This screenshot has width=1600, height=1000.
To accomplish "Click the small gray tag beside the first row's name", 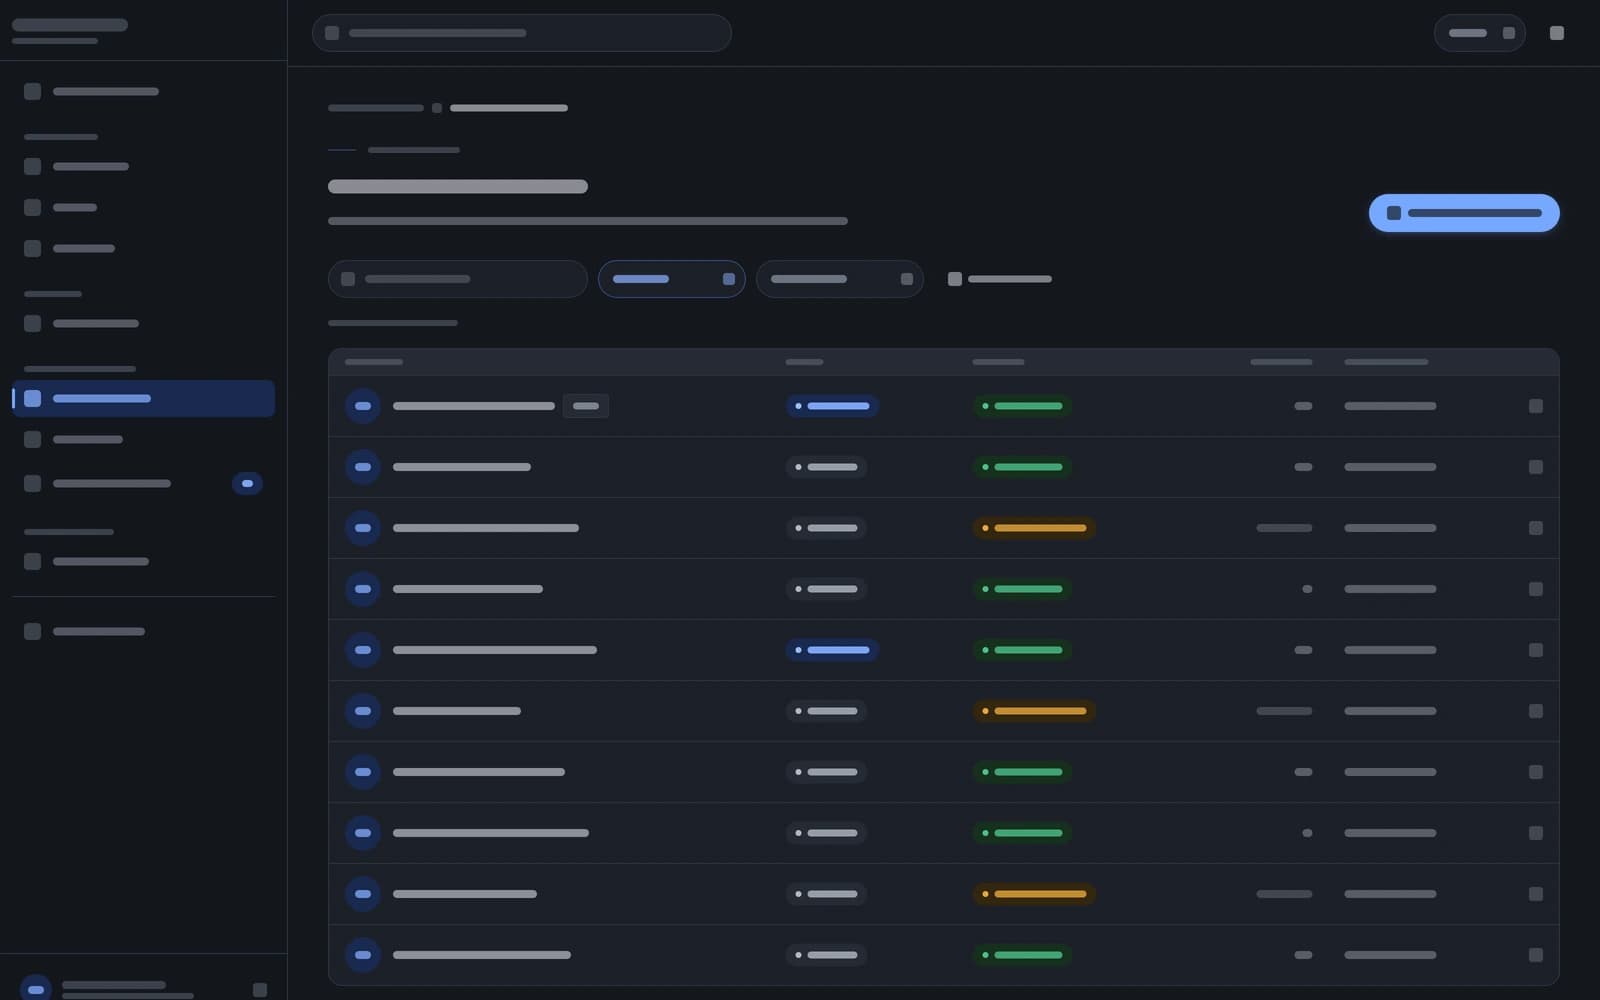I will pyautogui.click(x=586, y=406).
